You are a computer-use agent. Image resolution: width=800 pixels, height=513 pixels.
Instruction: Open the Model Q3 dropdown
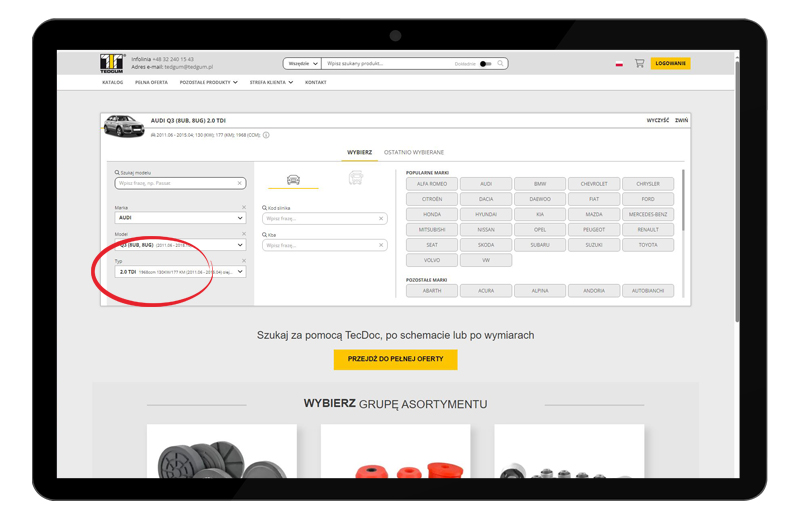[x=181, y=245]
